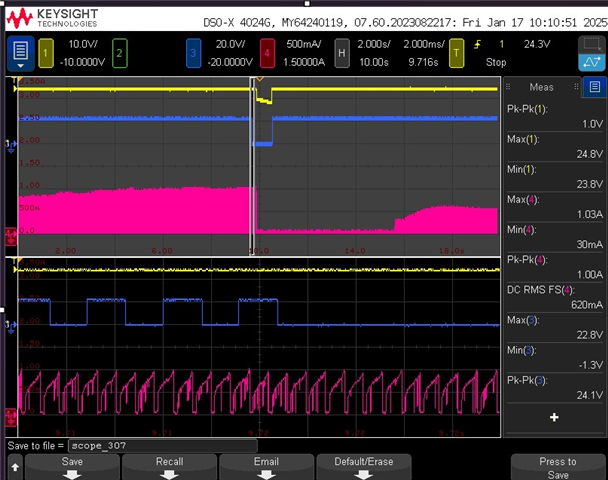Click the channel 4 ground marker in lower plot

[x=10, y=417]
